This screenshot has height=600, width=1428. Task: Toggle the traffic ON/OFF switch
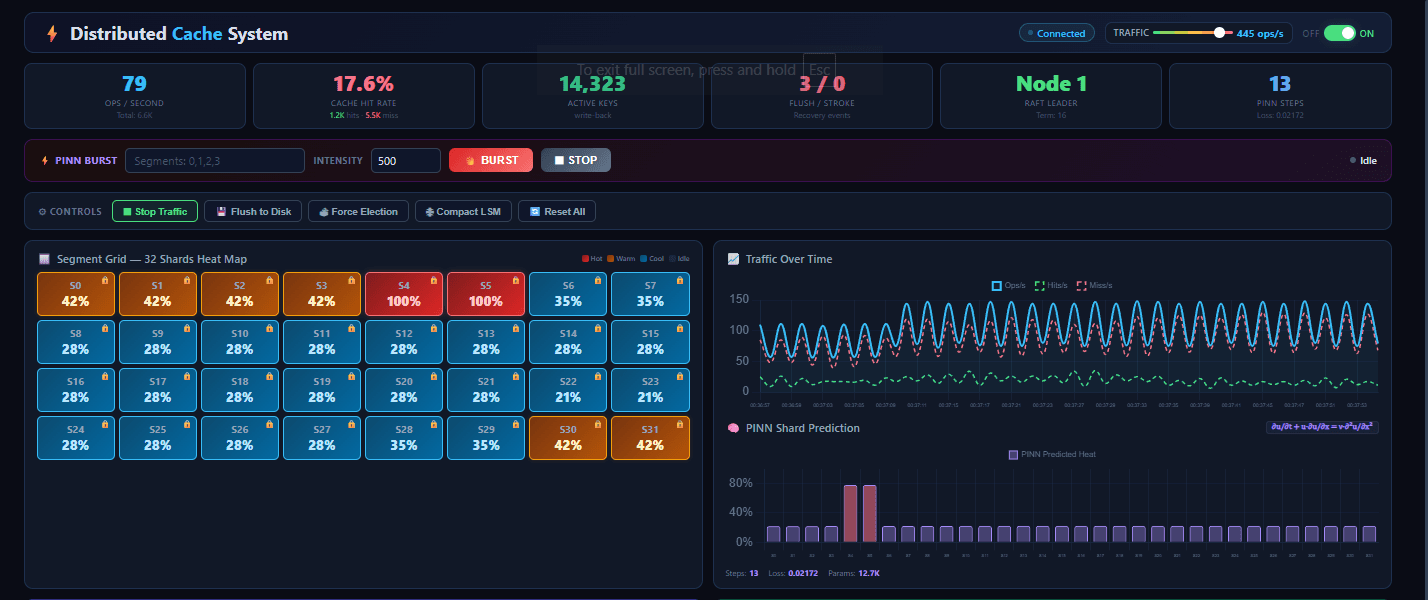pyautogui.click(x=1339, y=33)
